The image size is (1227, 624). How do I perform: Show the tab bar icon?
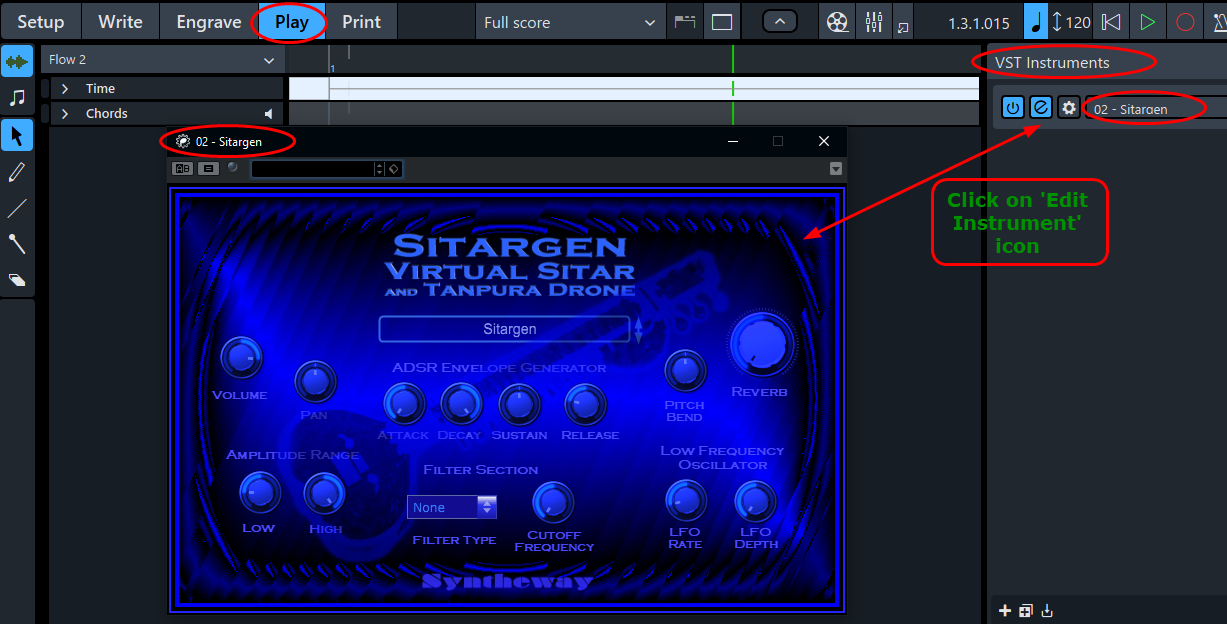coord(685,22)
